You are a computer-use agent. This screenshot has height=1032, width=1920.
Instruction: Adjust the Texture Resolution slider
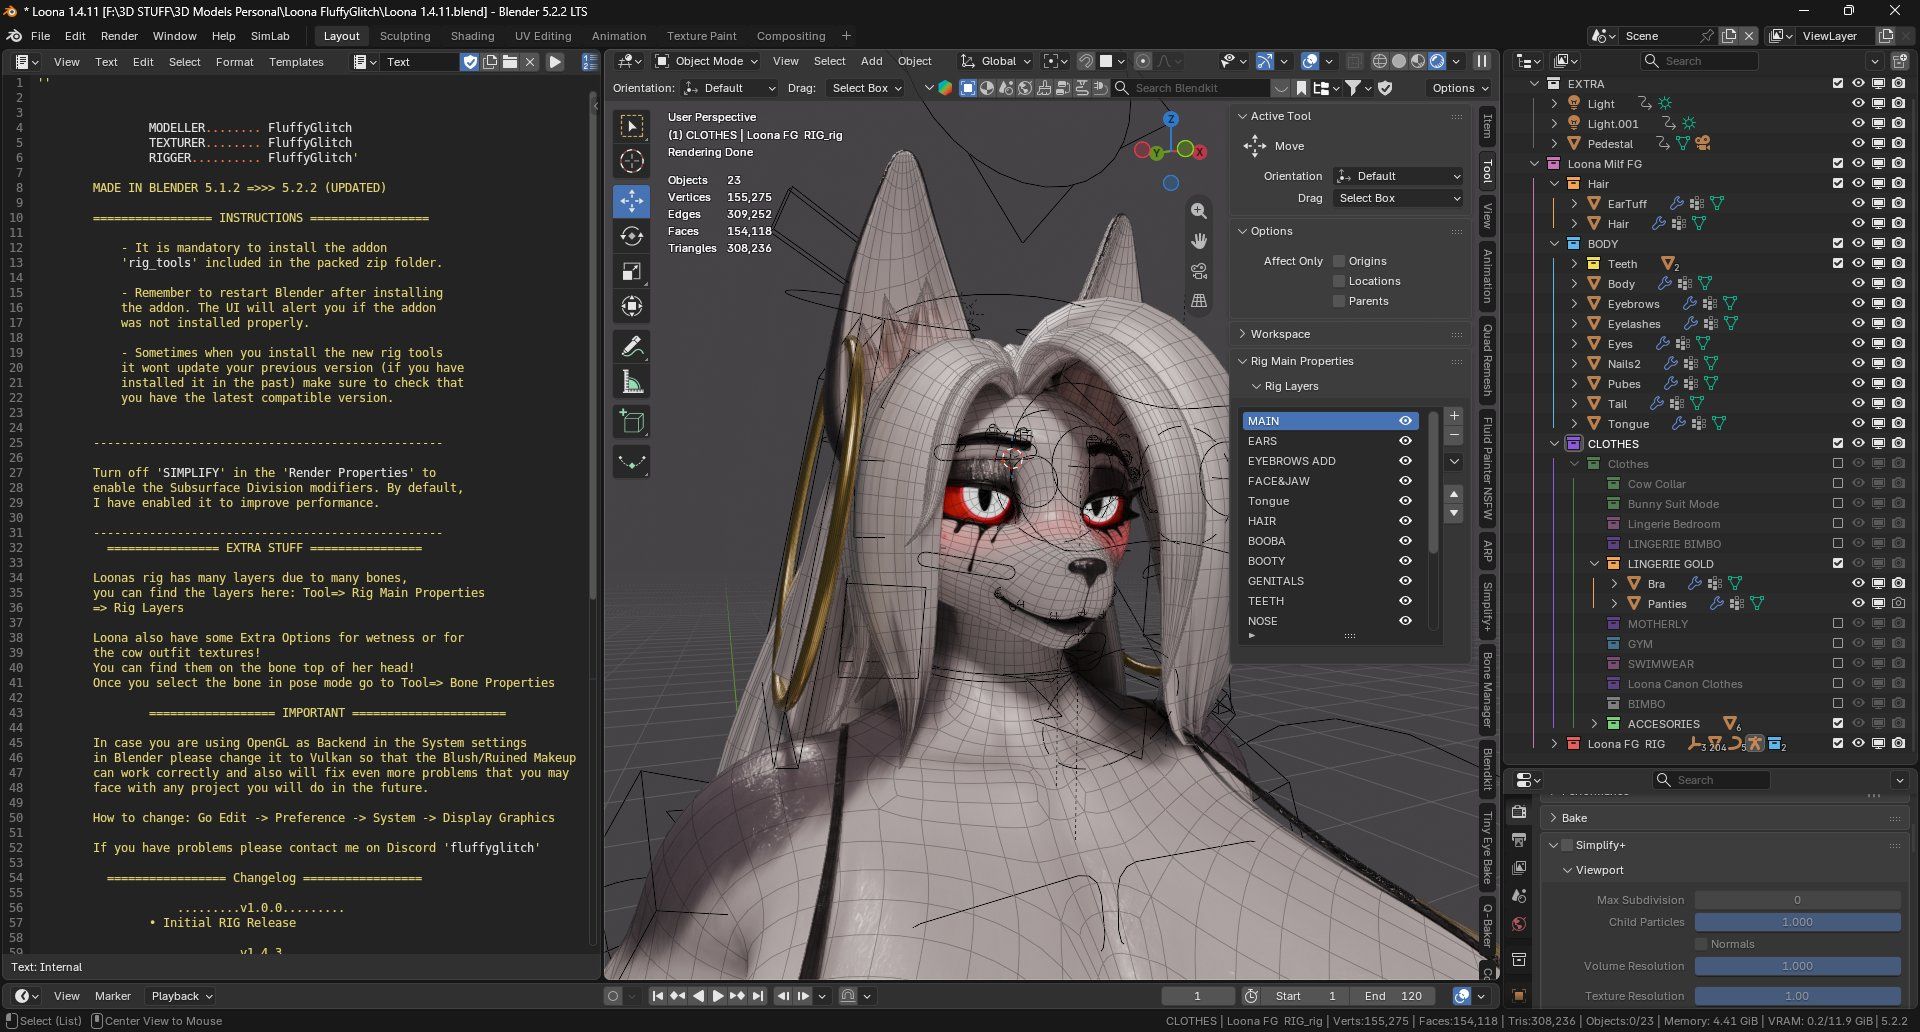pos(1797,996)
